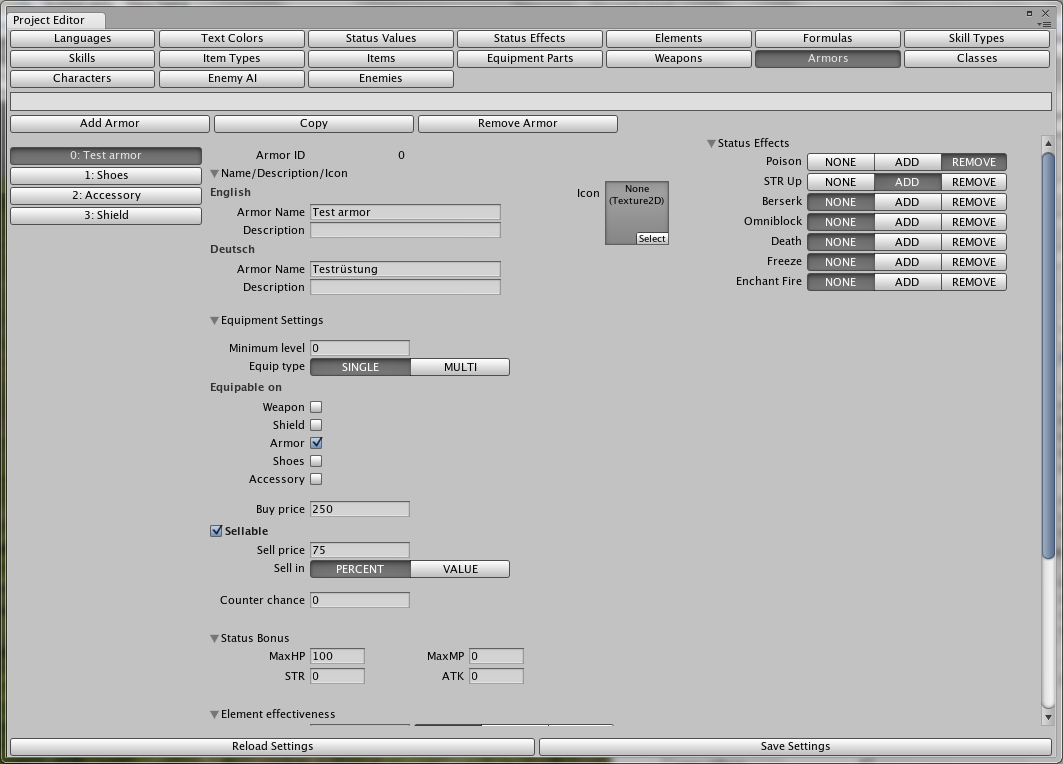The width and height of the screenshot is (1063, 764).
Task: Select armor entry 3: Shield
Action: coord(106,216)
